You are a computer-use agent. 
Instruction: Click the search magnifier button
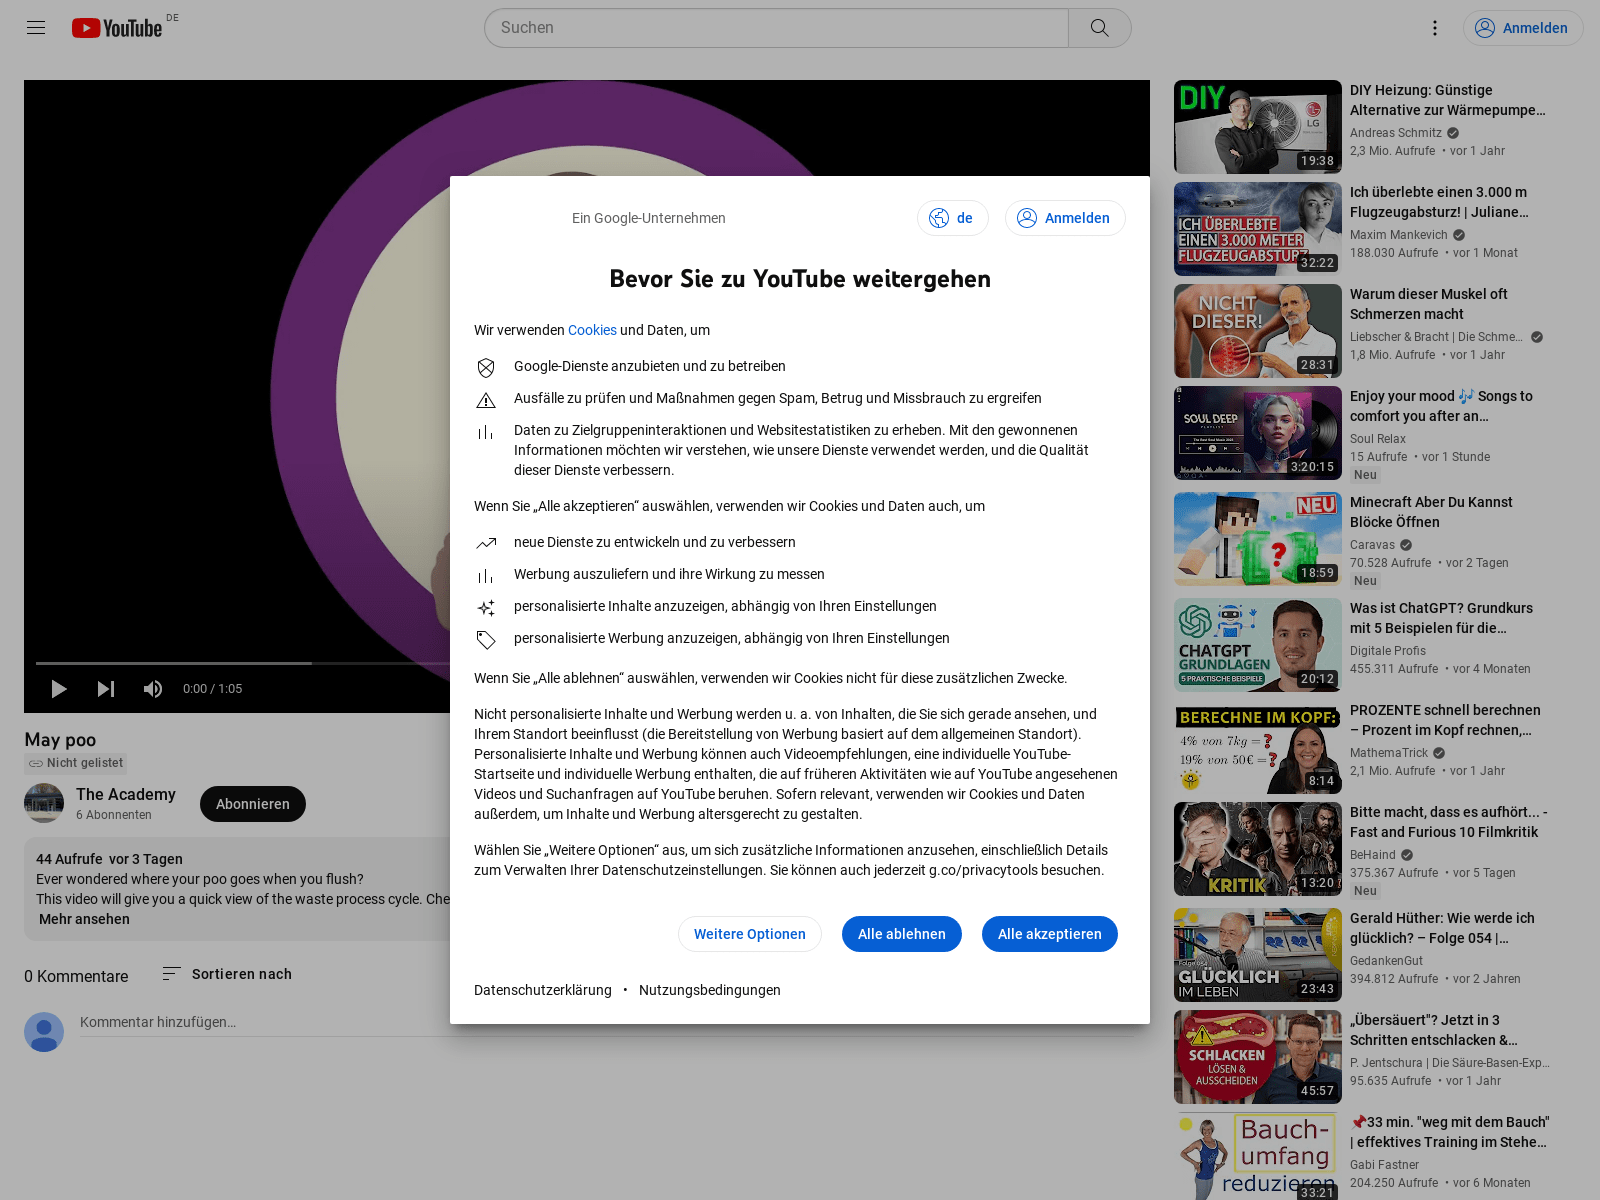pyautogui.click(x=1099, y=28)
